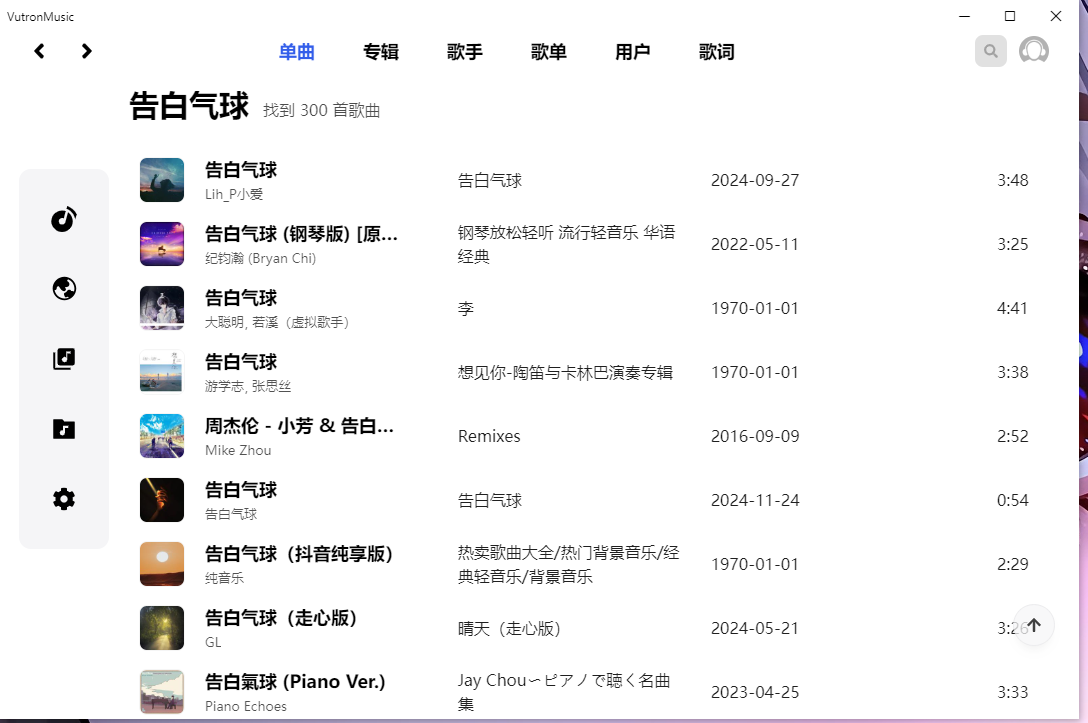The height and width of the screenshot is (723, 1088).
Task: Open the settings gear in sidebar
Action: [x=64, y=499]
